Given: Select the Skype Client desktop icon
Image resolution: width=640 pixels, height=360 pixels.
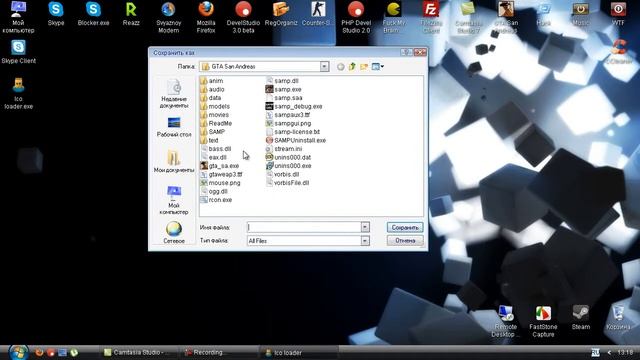Looking at the screenshot, I should (18, 52).
